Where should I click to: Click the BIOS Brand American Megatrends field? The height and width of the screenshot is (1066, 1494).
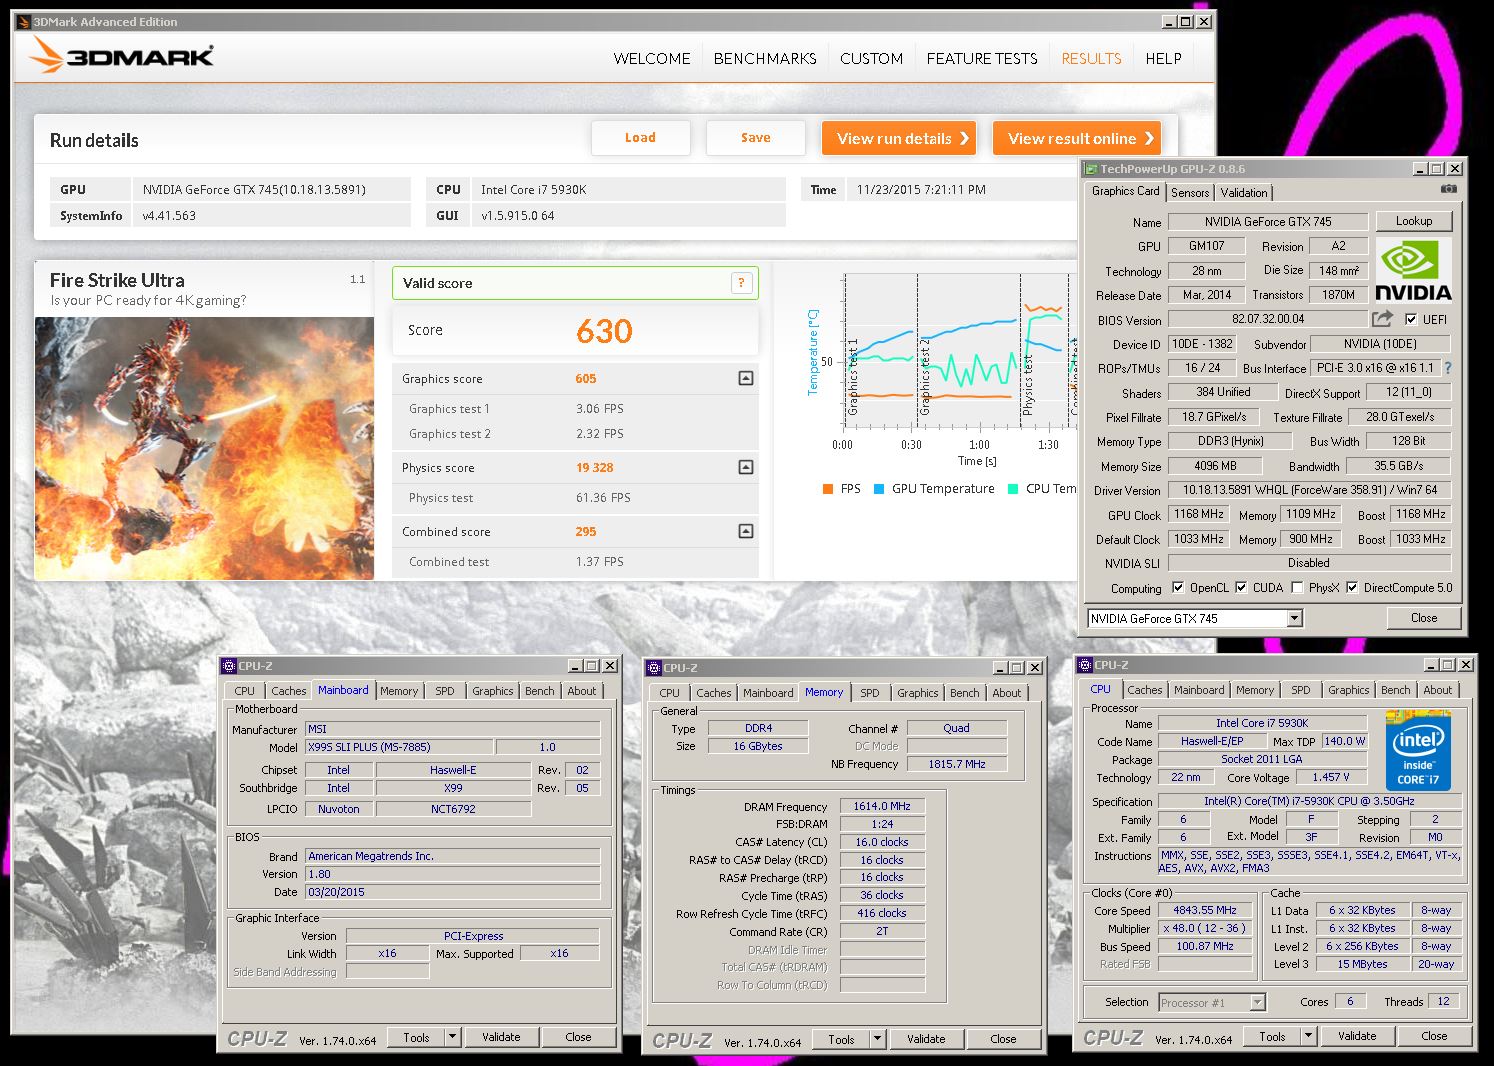[452, 856]
